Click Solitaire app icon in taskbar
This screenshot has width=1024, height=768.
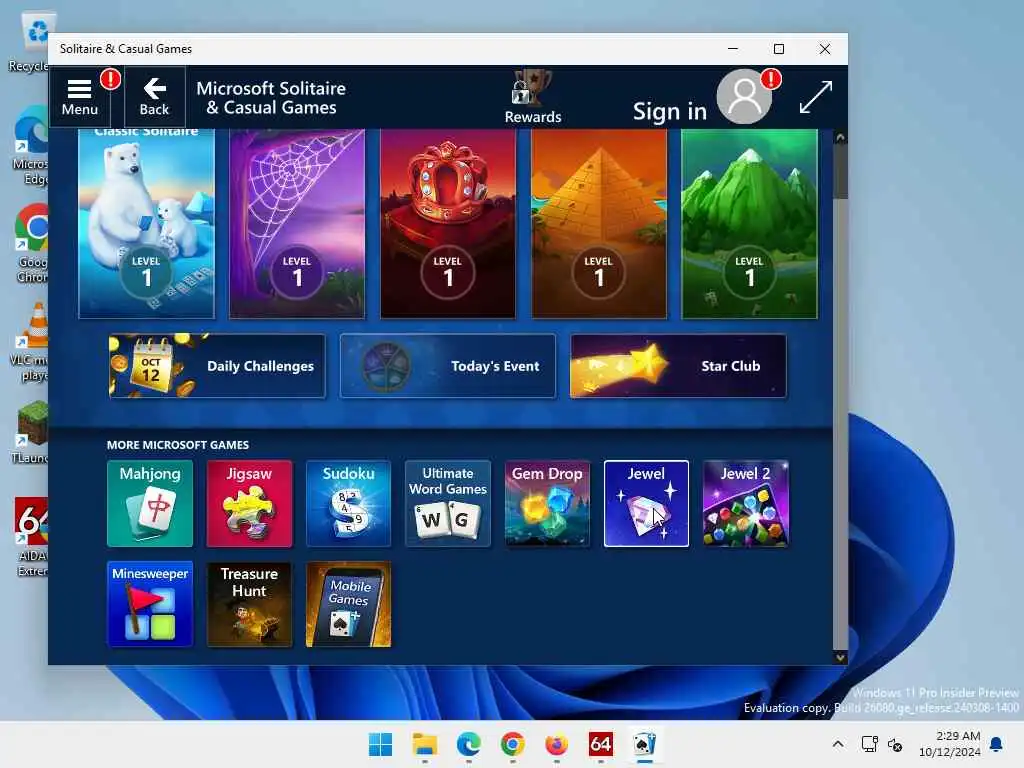pyautogui.click(x=645, y=744)
